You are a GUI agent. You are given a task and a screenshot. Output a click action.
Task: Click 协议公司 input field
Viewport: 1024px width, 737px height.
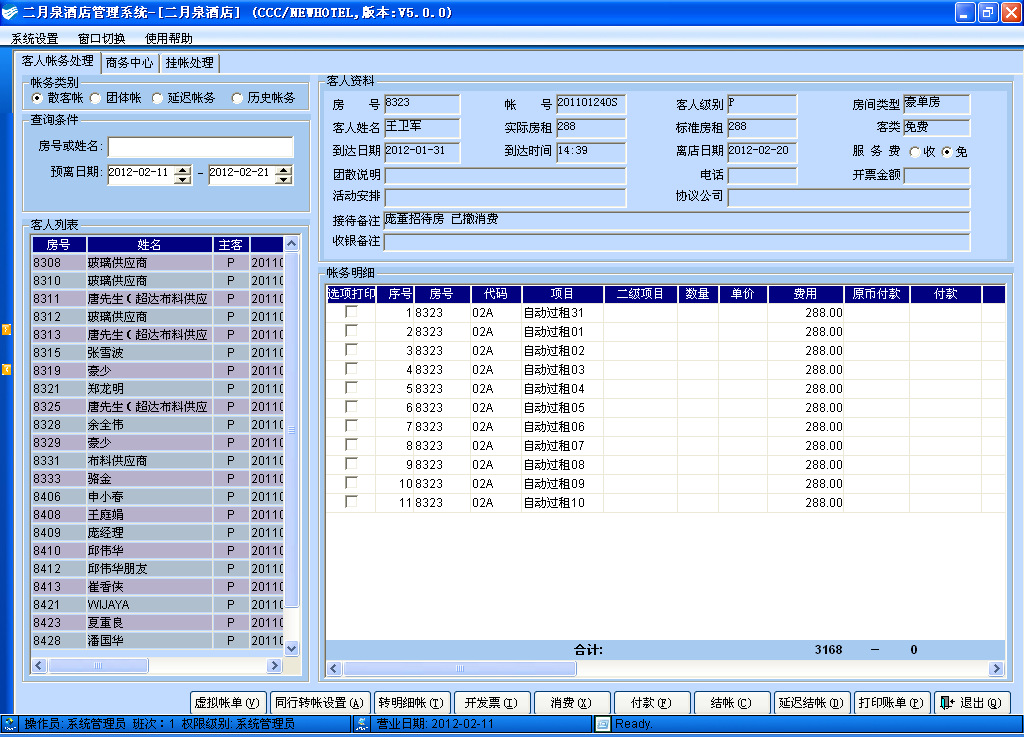point(848,197)
